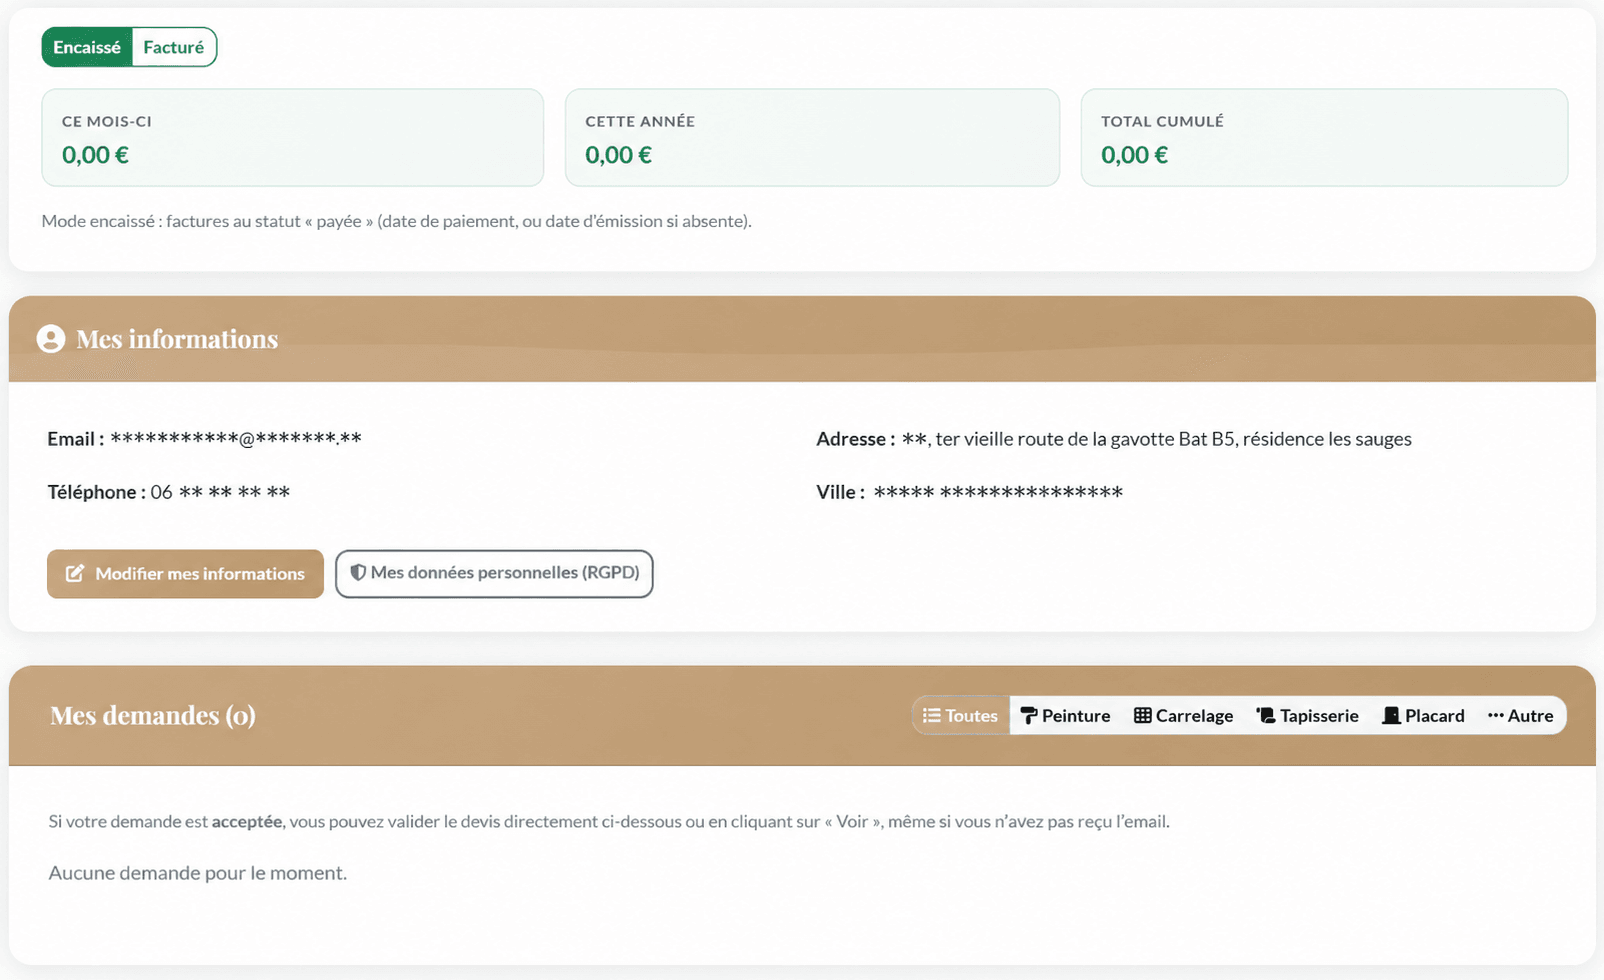This screenshot has width=1604, height=980.
Task: Click the CETTE ANNÉE card label
Action: point(640,121)
